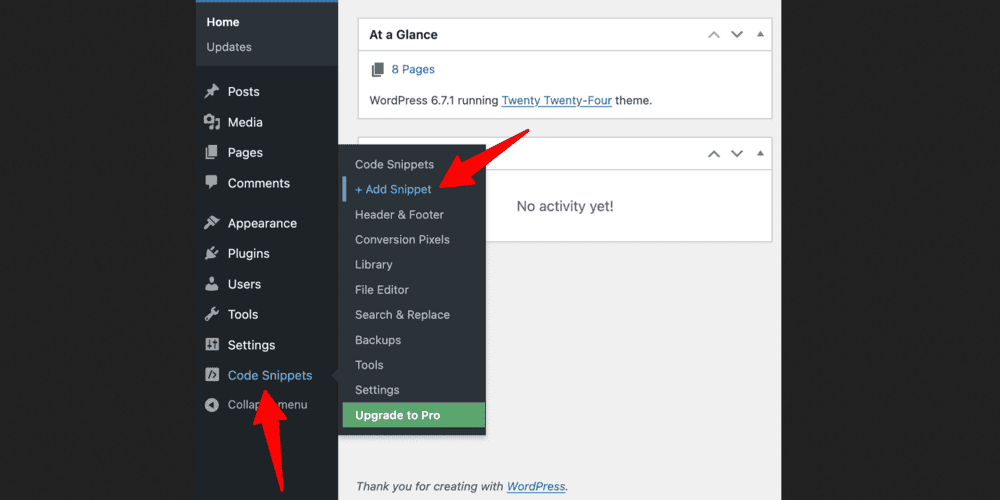The height and width of the screenshot is (500, 1000).
Task: Click the Code Snippets sidebar icon
Action: [212, 375]
